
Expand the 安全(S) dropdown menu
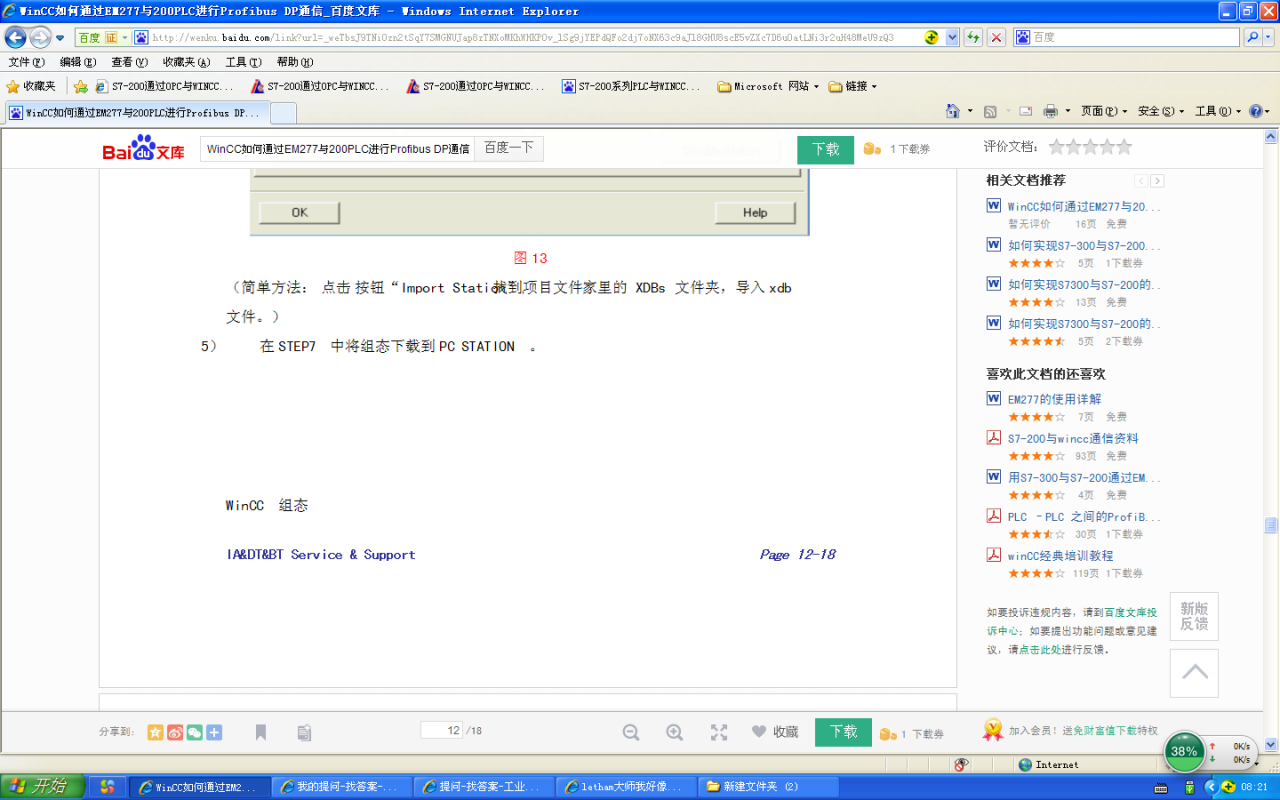point(1161,111)
